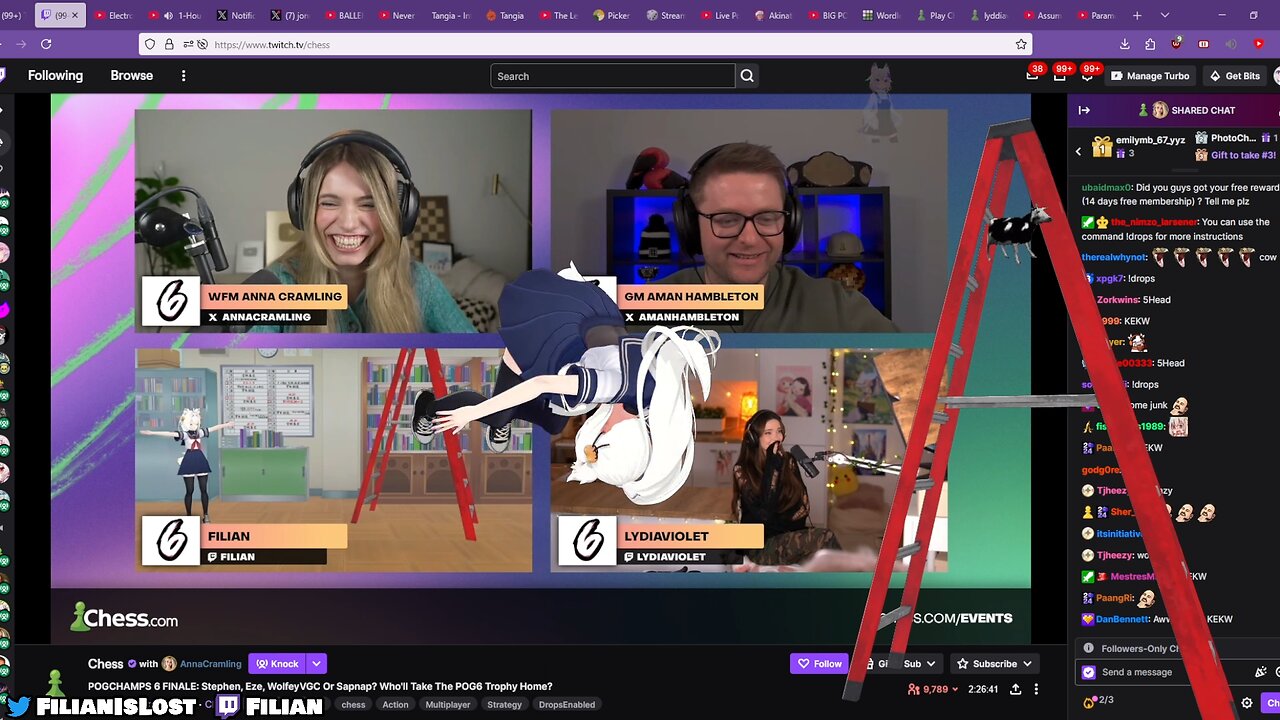This screenshot has width=1280, height=720.
Task: Click the Chess channel name
Action: tap(105, 663)
